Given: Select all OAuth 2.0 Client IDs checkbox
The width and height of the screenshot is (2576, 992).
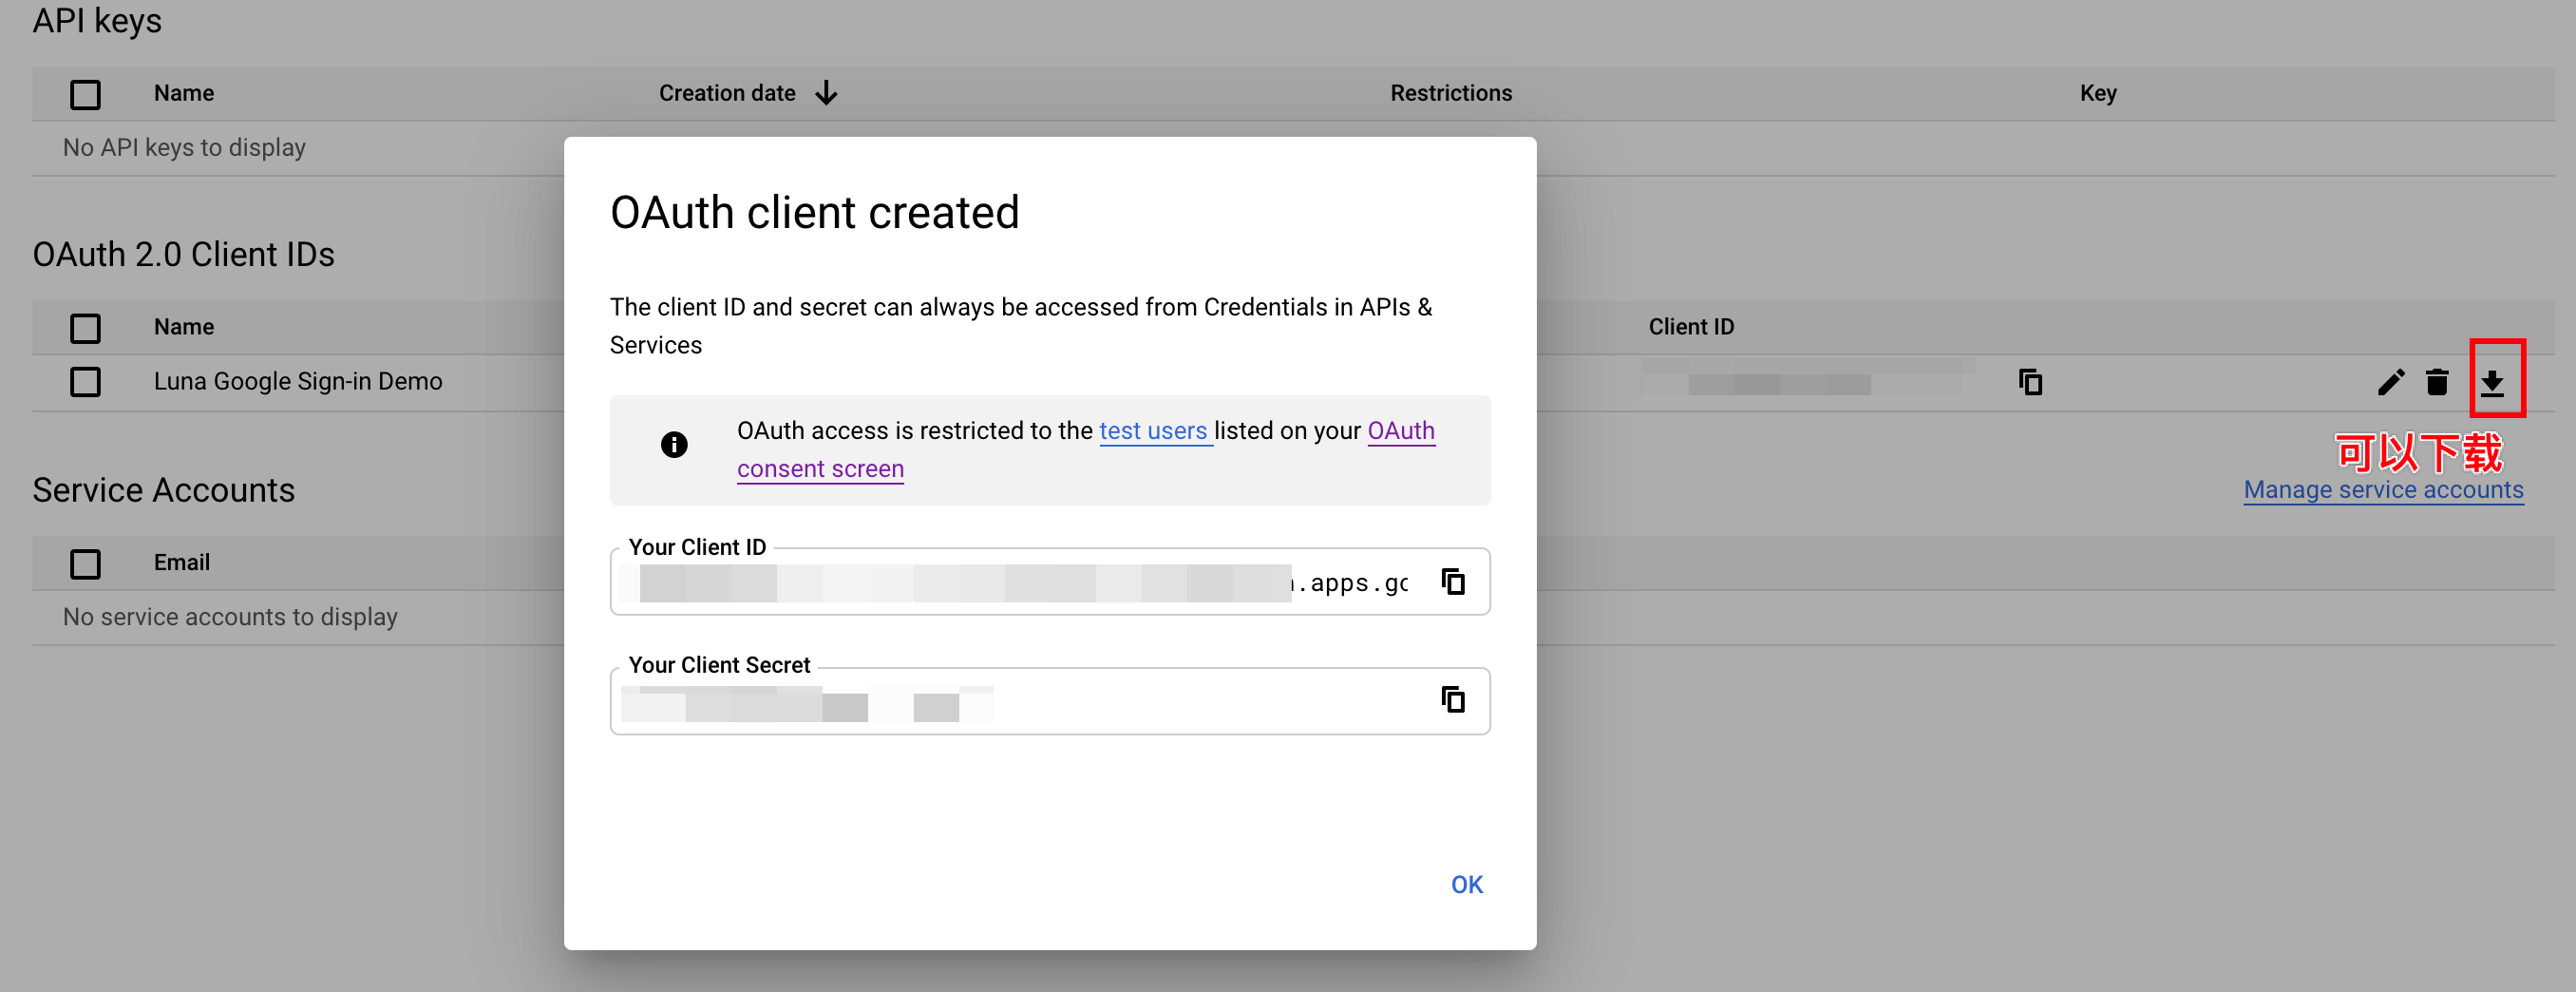Looking at the screenshot, I should point(85,327).
